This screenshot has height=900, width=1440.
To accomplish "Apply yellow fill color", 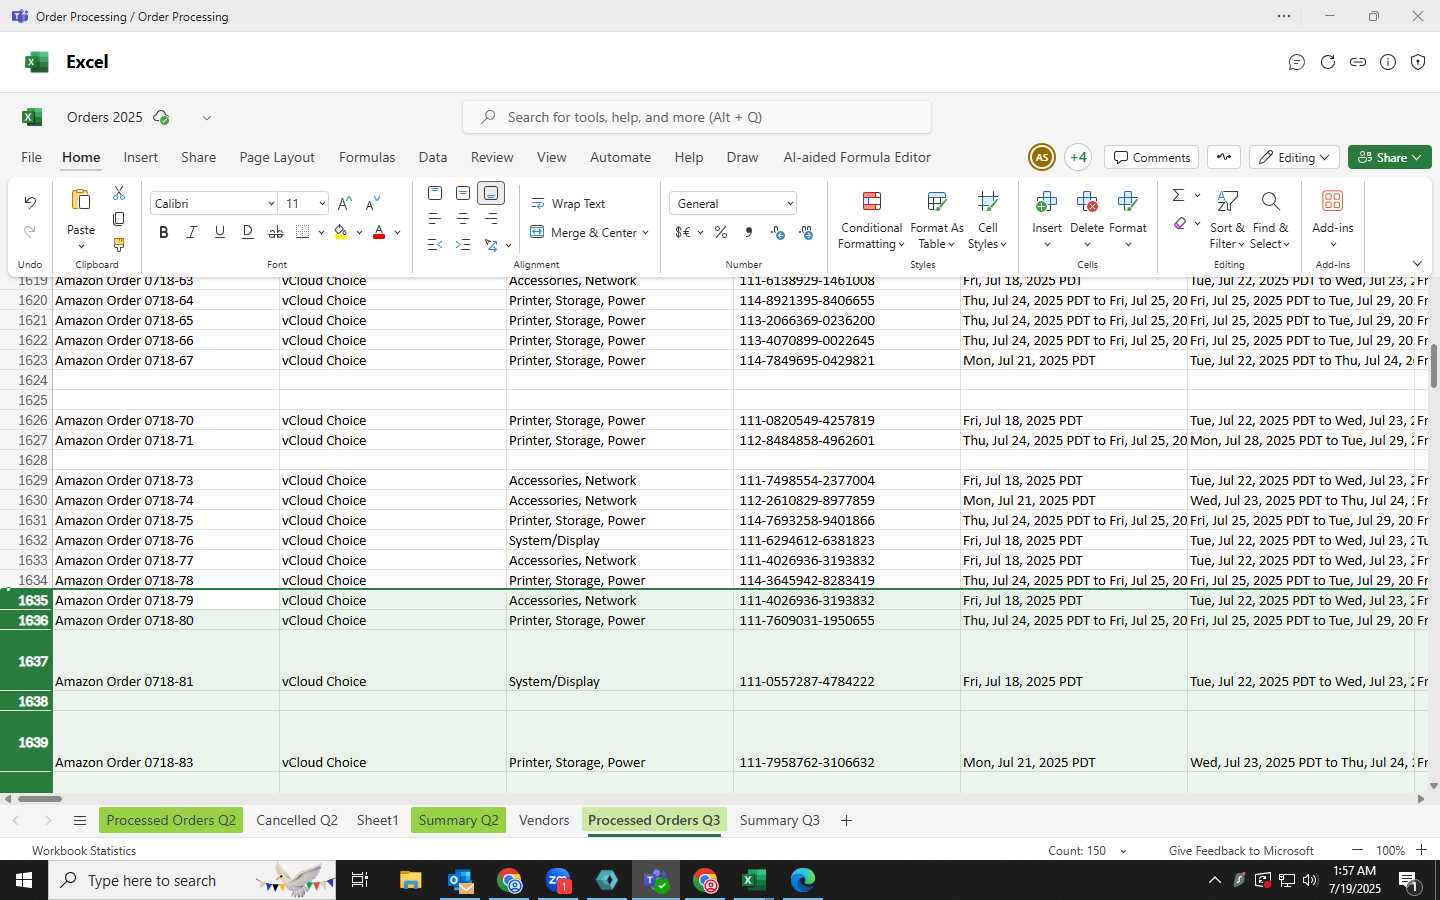I will point(341,232).
